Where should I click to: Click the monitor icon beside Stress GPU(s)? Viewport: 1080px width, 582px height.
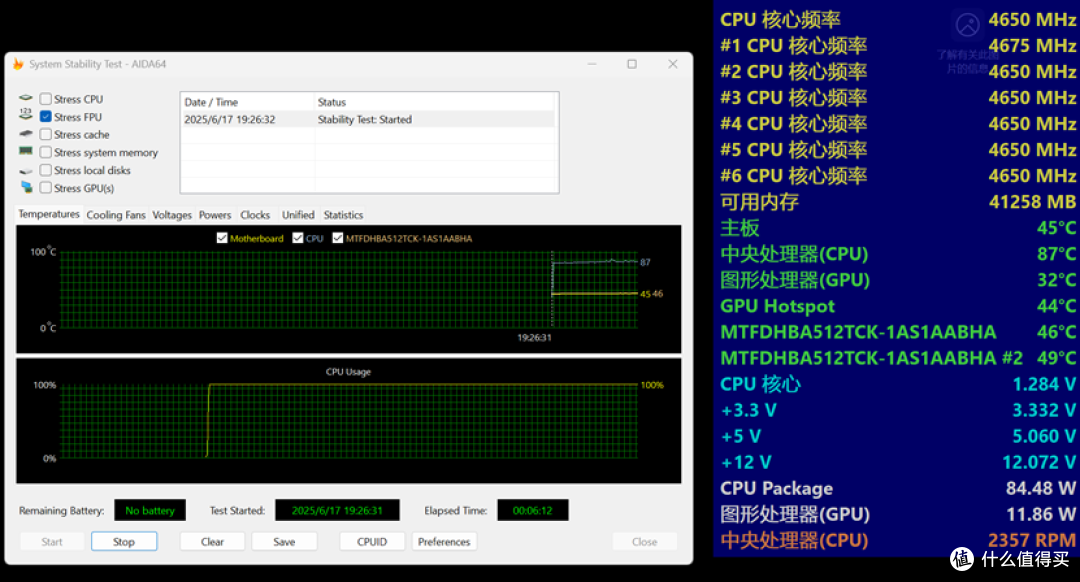click(x=26, y=187)
